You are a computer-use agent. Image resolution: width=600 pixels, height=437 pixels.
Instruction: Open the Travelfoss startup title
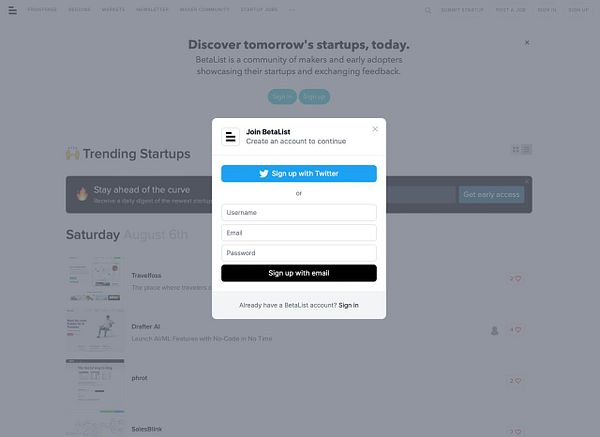point(146,275)
